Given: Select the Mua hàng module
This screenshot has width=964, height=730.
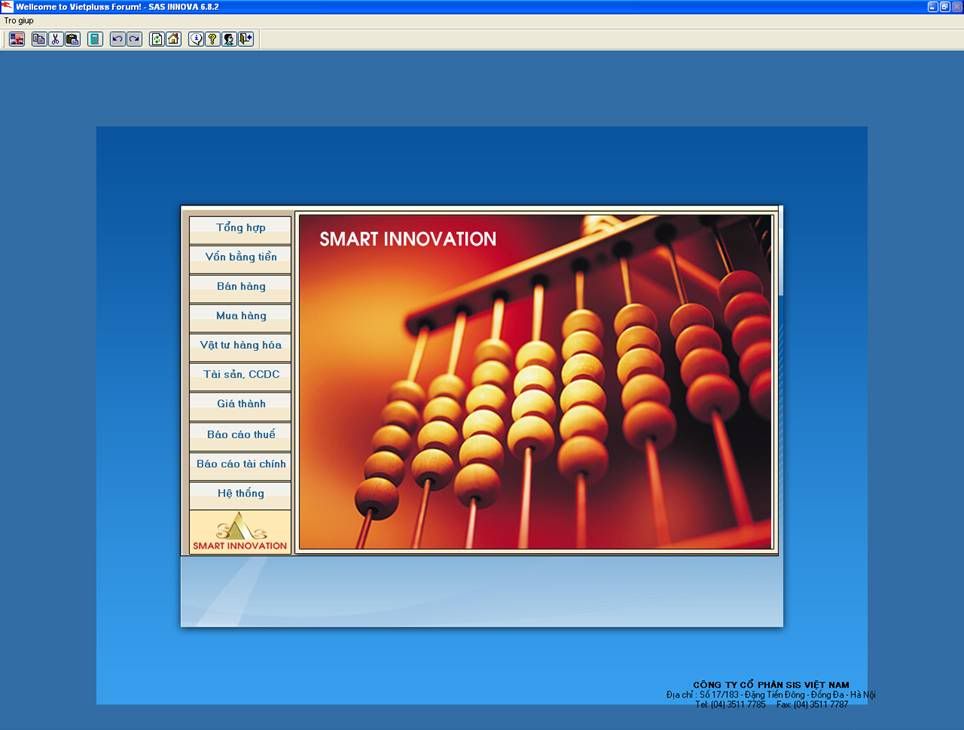Looking at the screenshot, I should tap(240, 317).
